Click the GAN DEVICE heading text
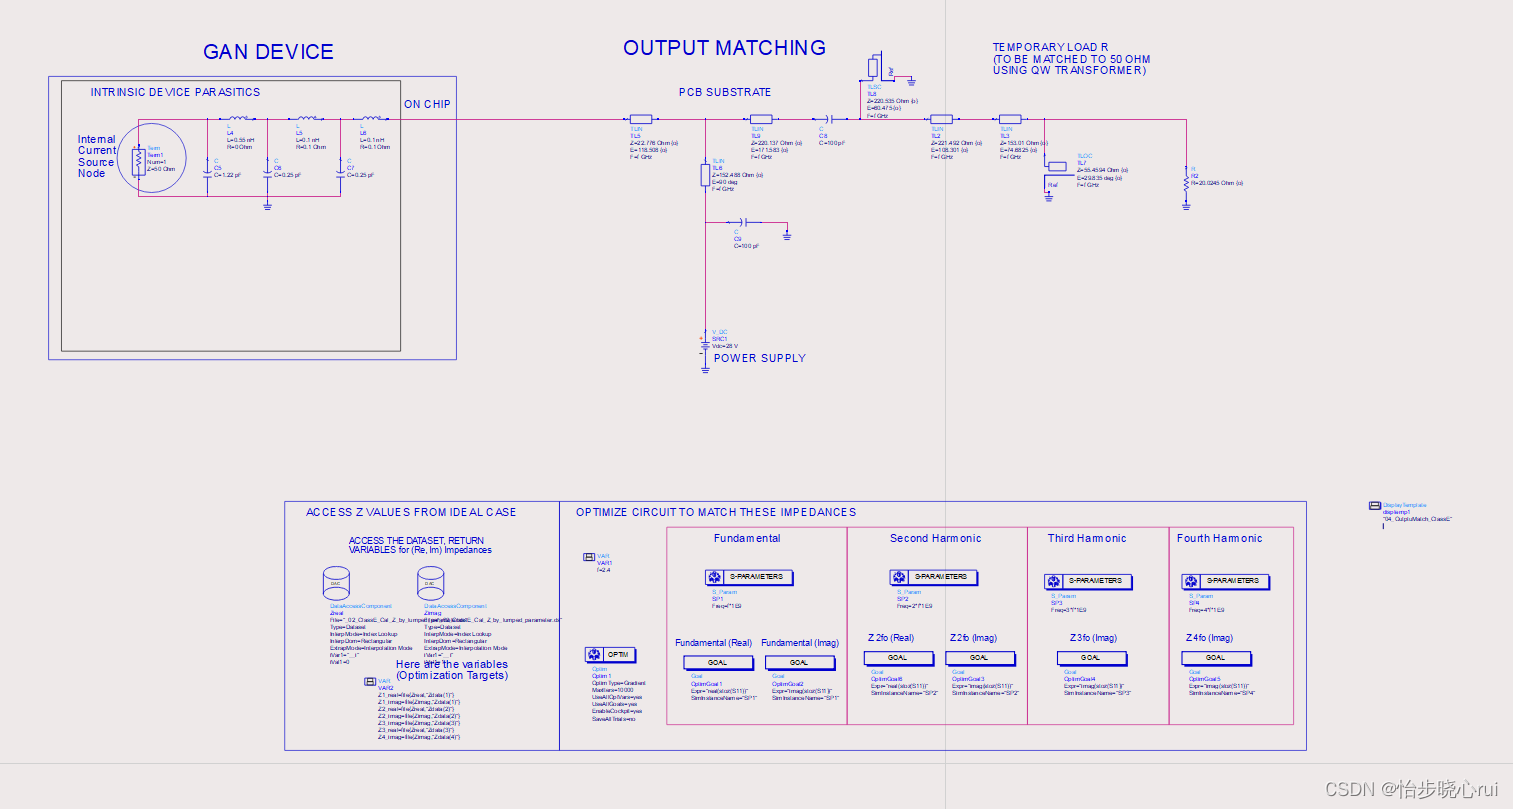The image size is (1513, 809). point(268,52)
